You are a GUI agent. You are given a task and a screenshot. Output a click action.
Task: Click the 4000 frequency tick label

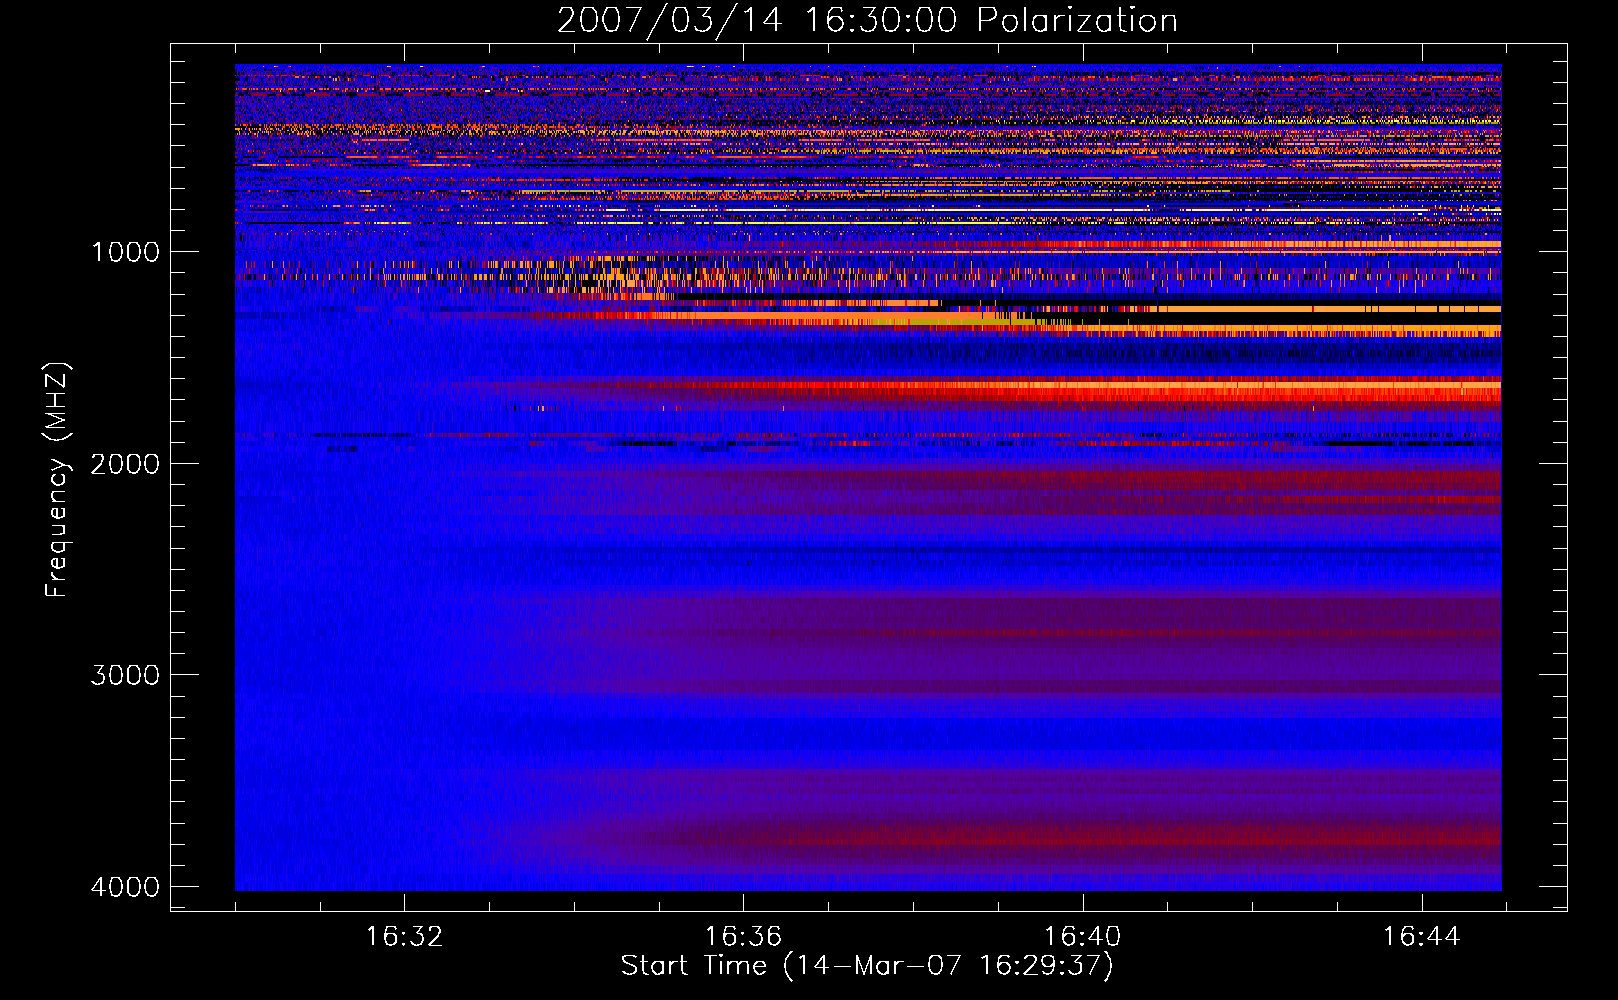point(125,887)
